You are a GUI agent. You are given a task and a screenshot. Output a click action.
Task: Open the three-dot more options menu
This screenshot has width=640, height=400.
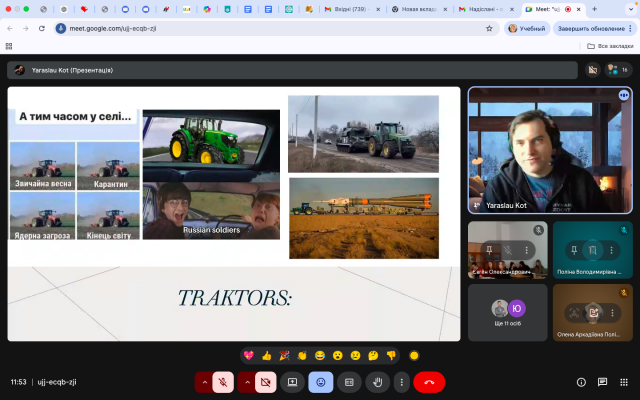[401, 382]
